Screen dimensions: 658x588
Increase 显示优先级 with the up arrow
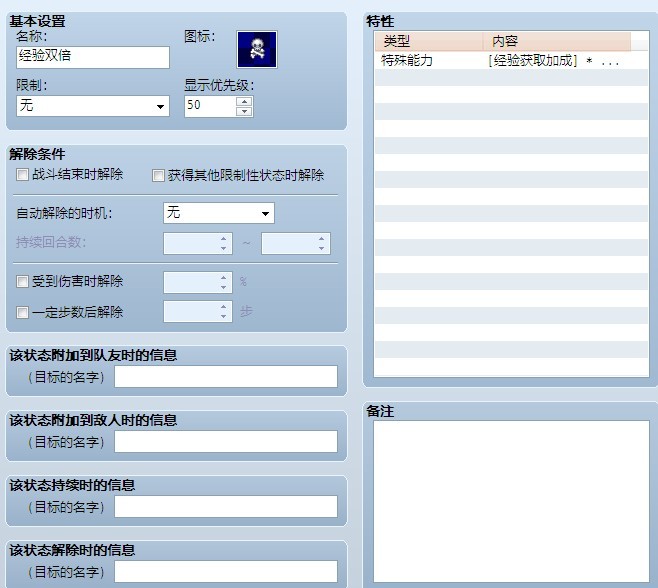[x=244, y=101]
